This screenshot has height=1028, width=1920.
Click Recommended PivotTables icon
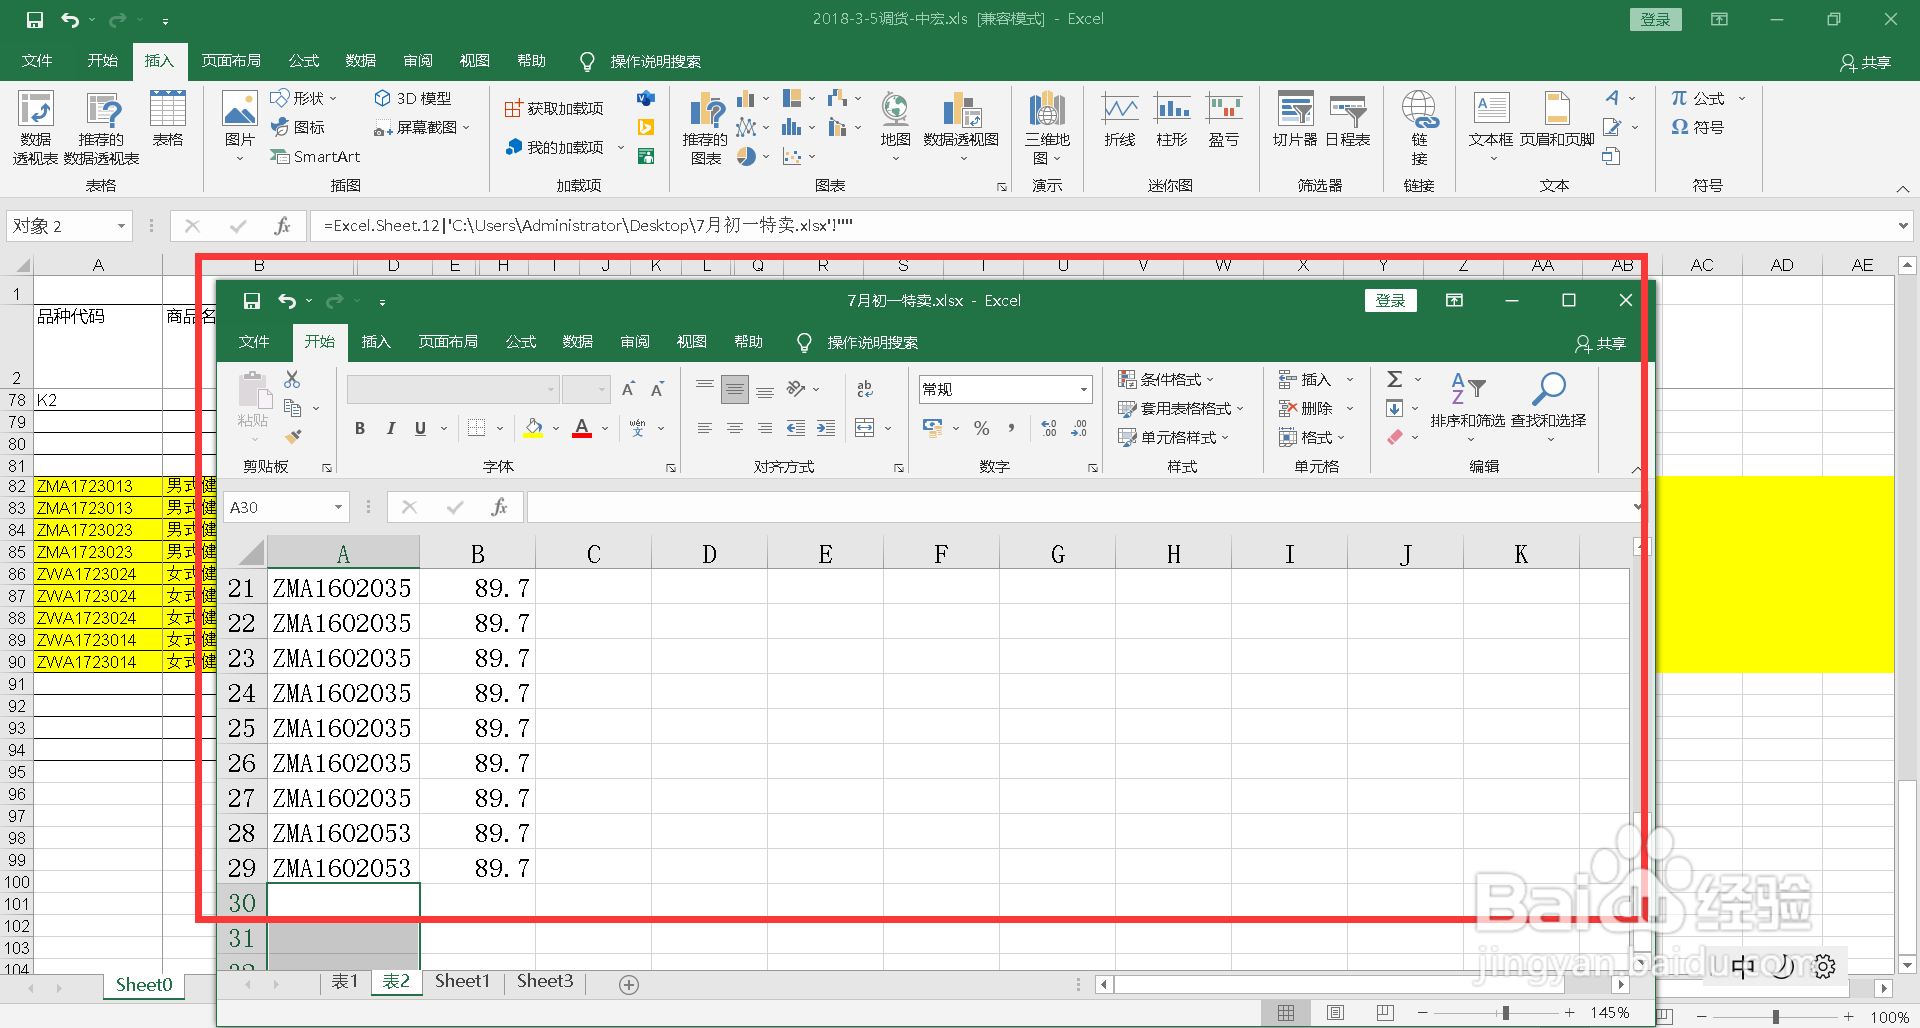click(101, 128)
